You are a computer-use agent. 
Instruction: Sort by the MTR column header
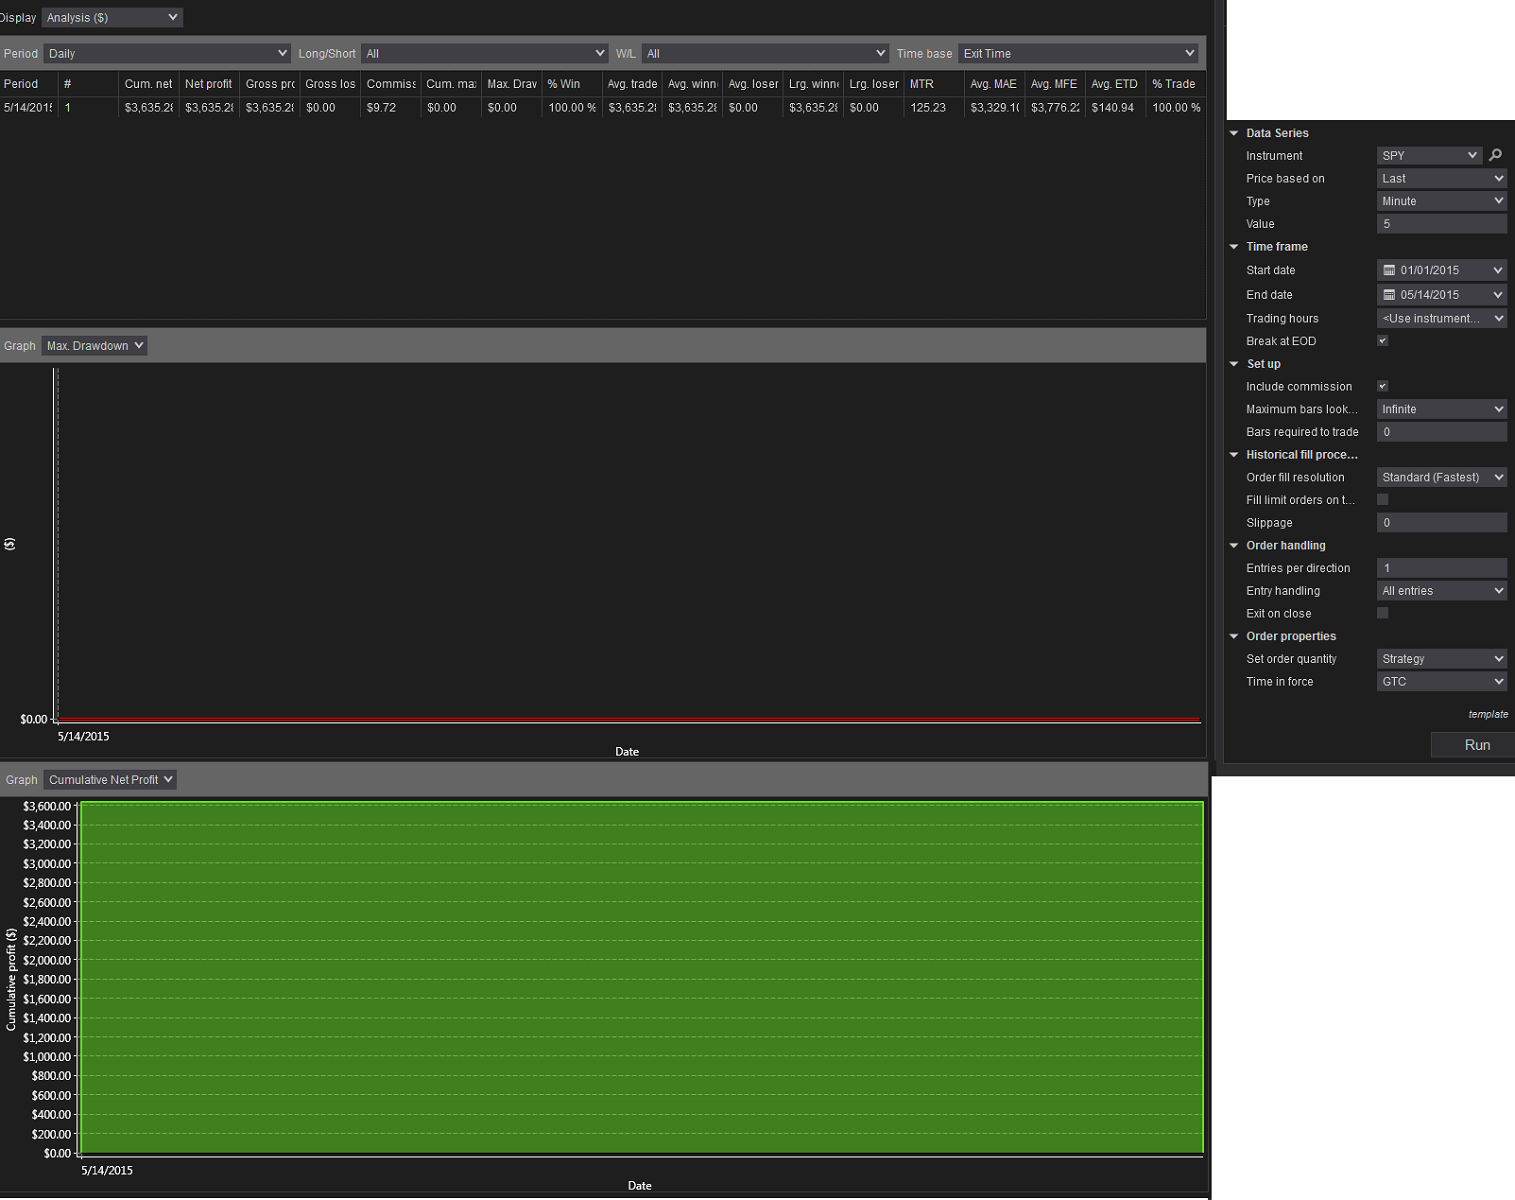click(x=933, y=84)
